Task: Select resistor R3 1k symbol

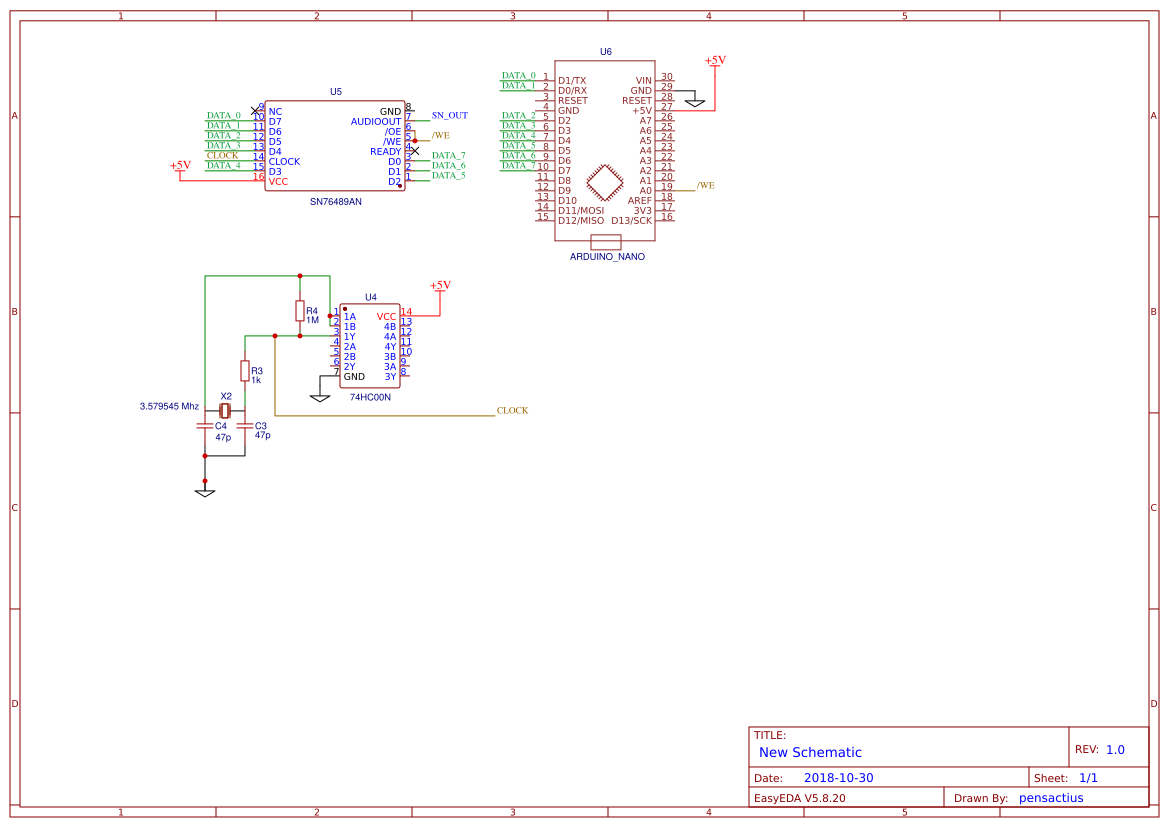Action: tap(244, 371)
